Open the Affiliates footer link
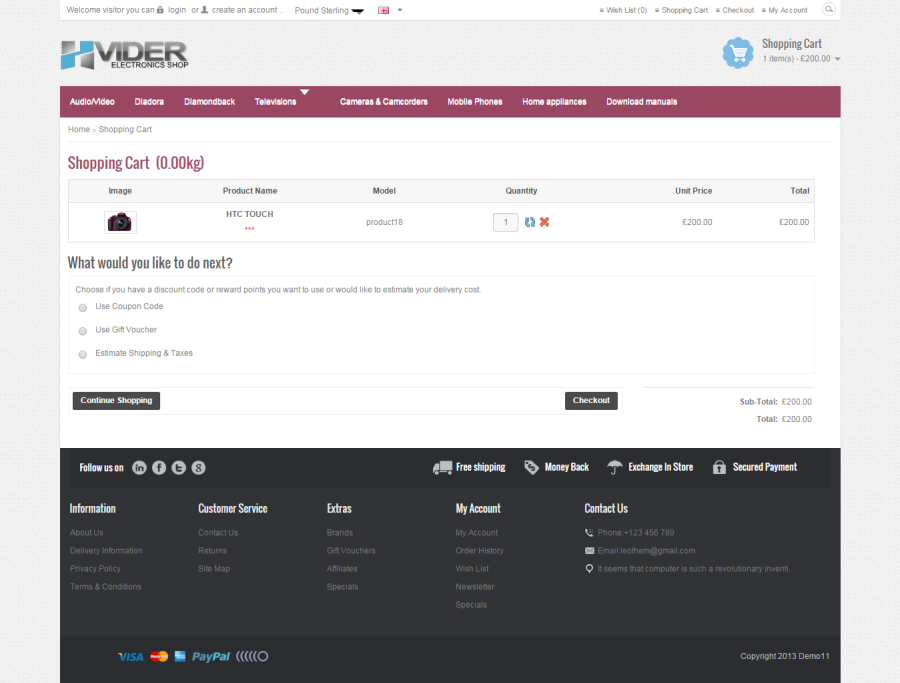The image size is (900, 683). click(342, 569)
